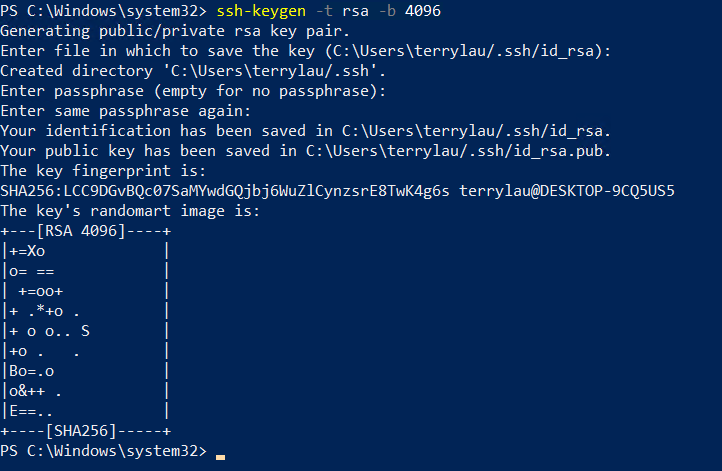This screenshot has width=722, height=471.
Task: Click the 'Bo=.o' randomart row
Action: 31,371
